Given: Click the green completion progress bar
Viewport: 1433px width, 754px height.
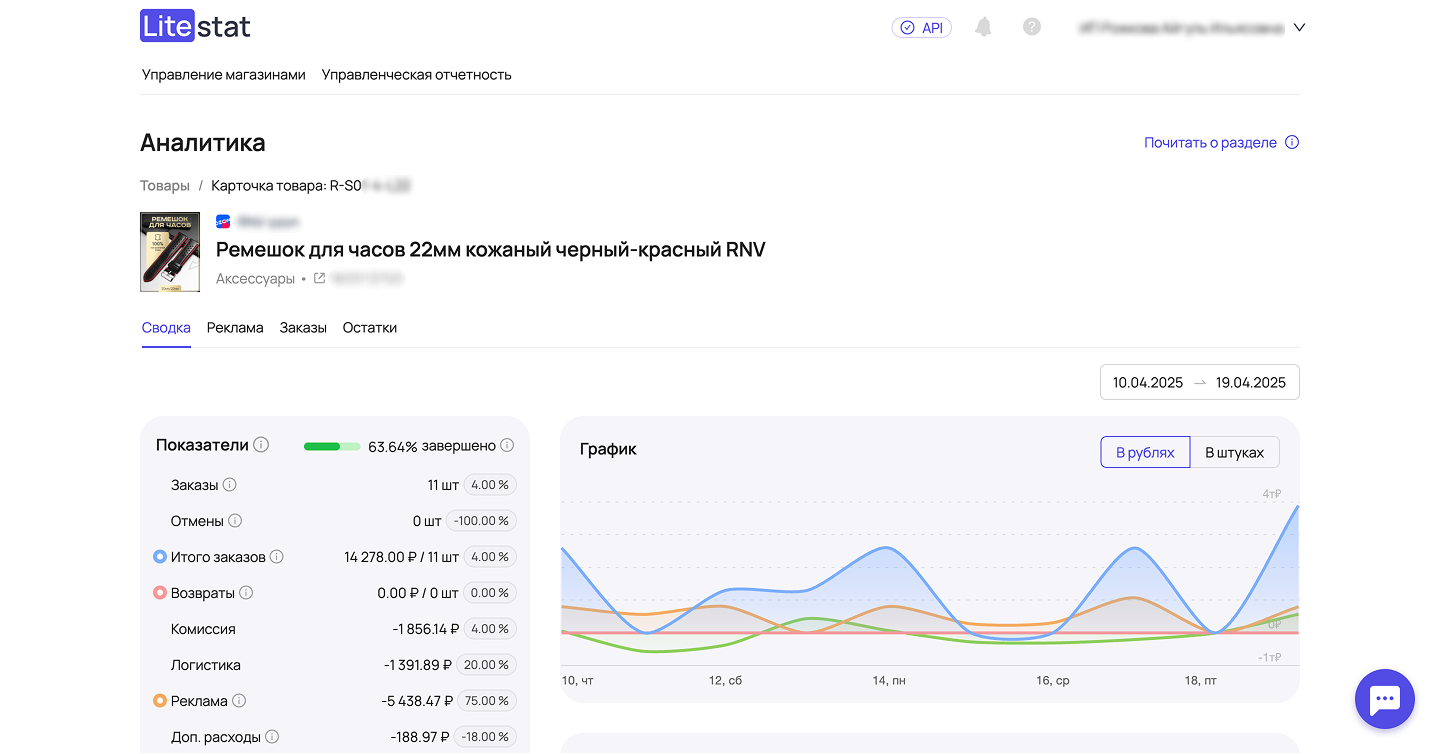Looking at the screenshot, I should [332, 446].
